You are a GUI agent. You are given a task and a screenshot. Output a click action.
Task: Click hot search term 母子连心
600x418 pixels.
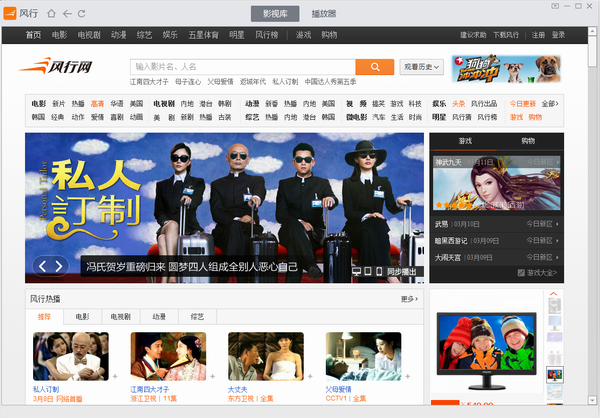(188, 82)
